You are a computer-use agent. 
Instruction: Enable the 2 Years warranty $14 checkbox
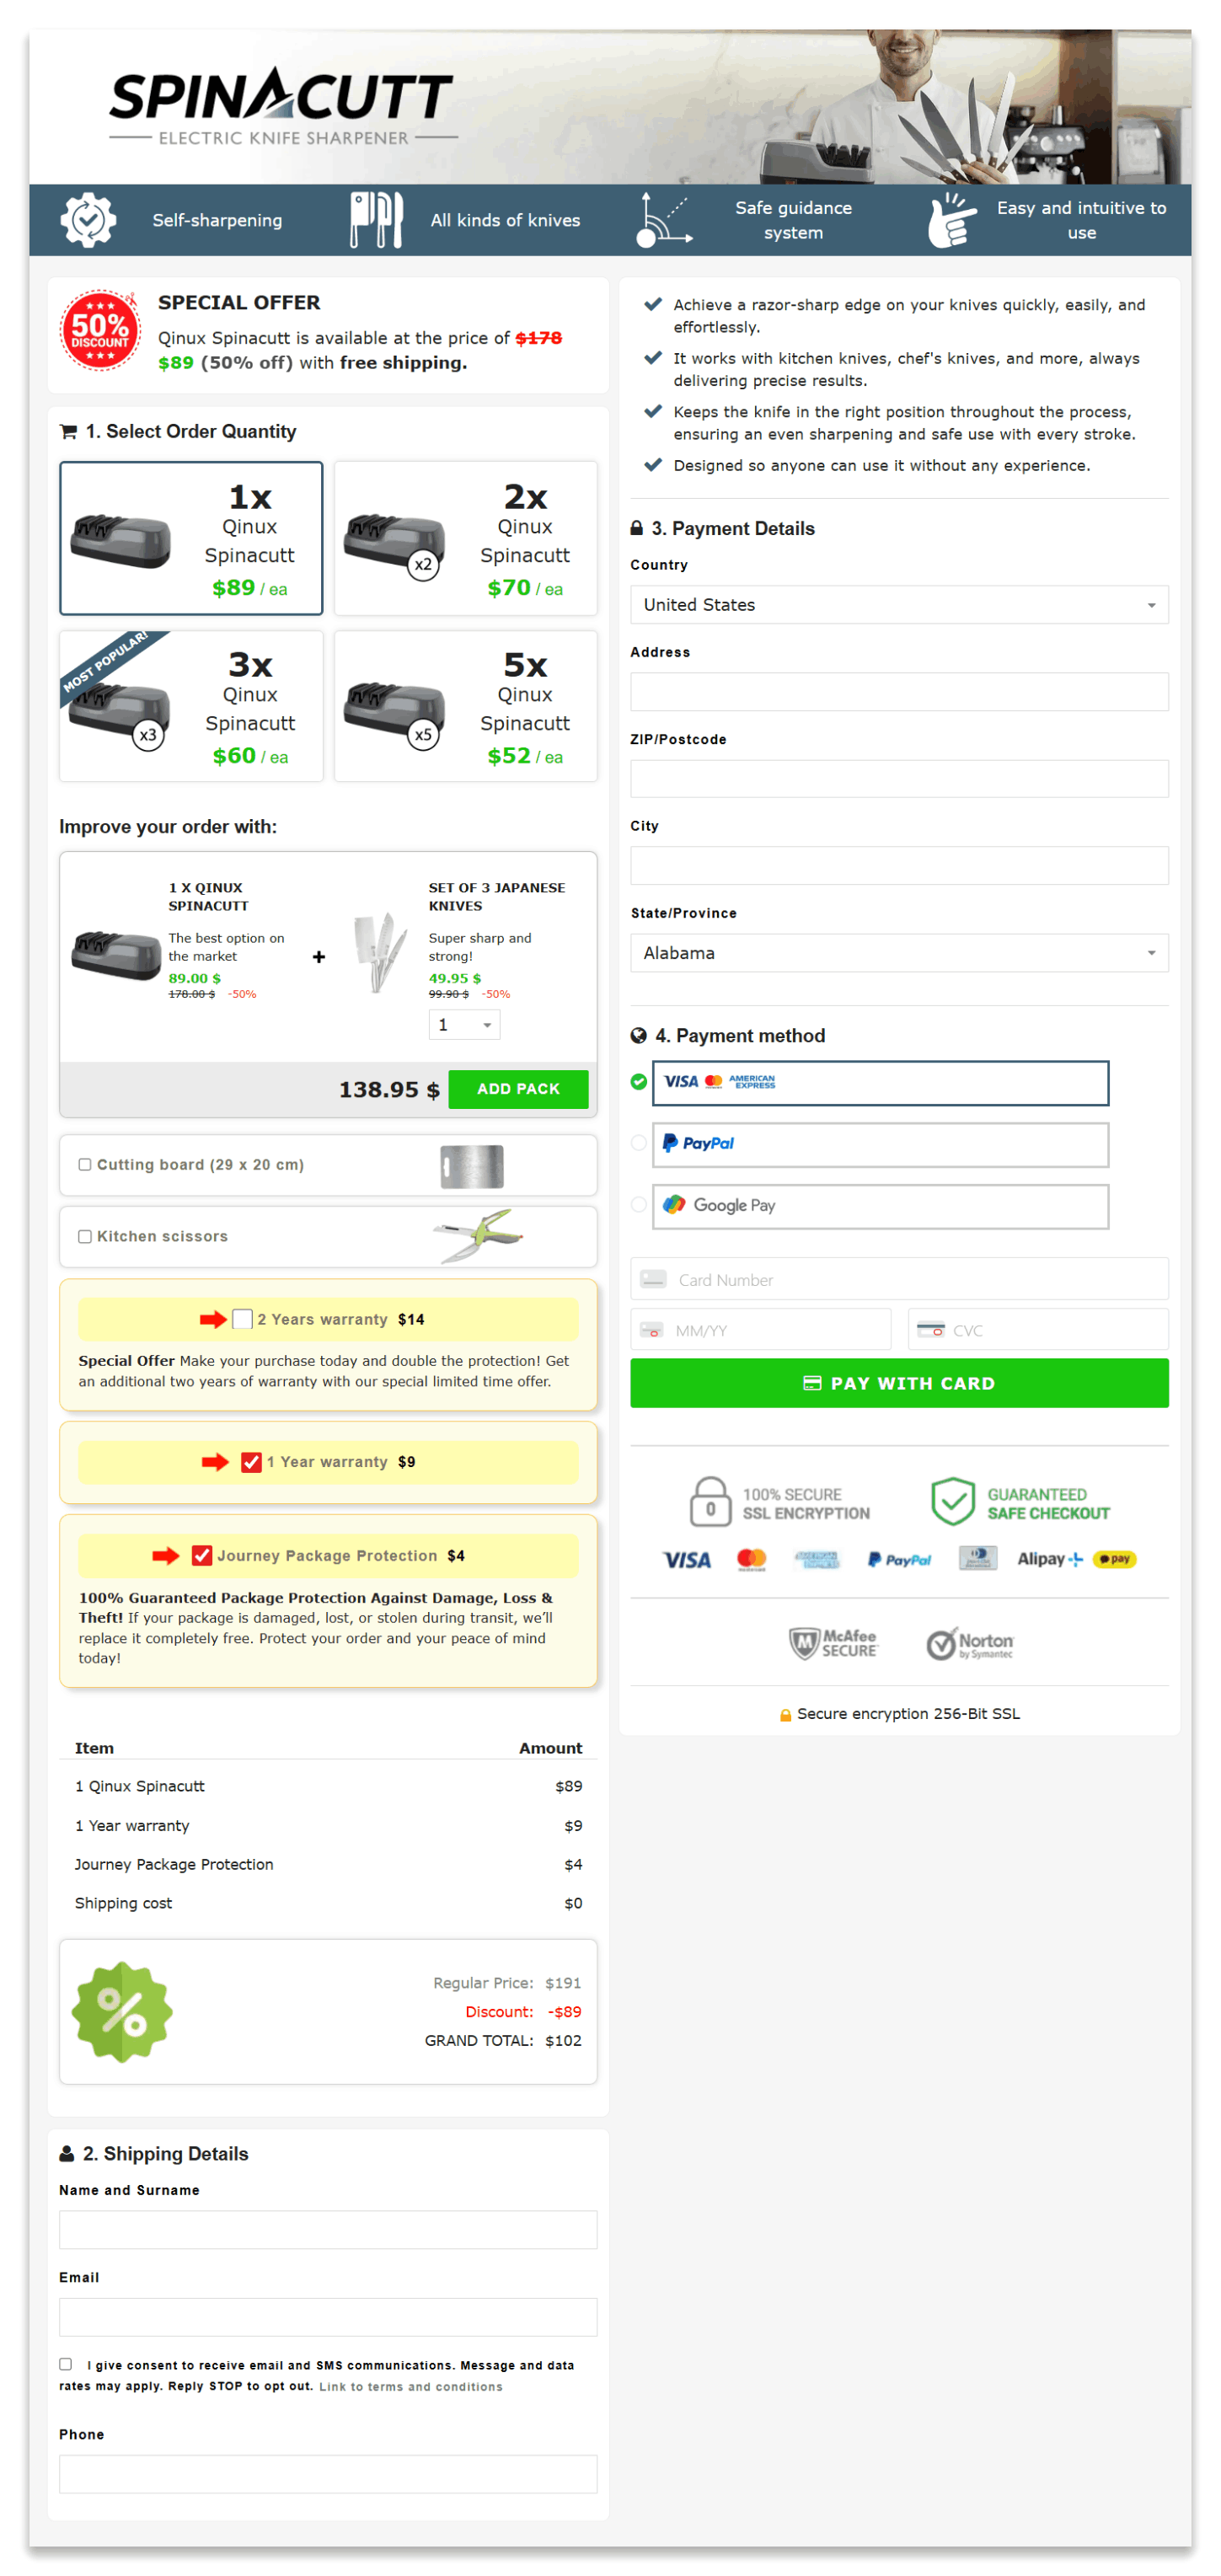[242, 1319]
